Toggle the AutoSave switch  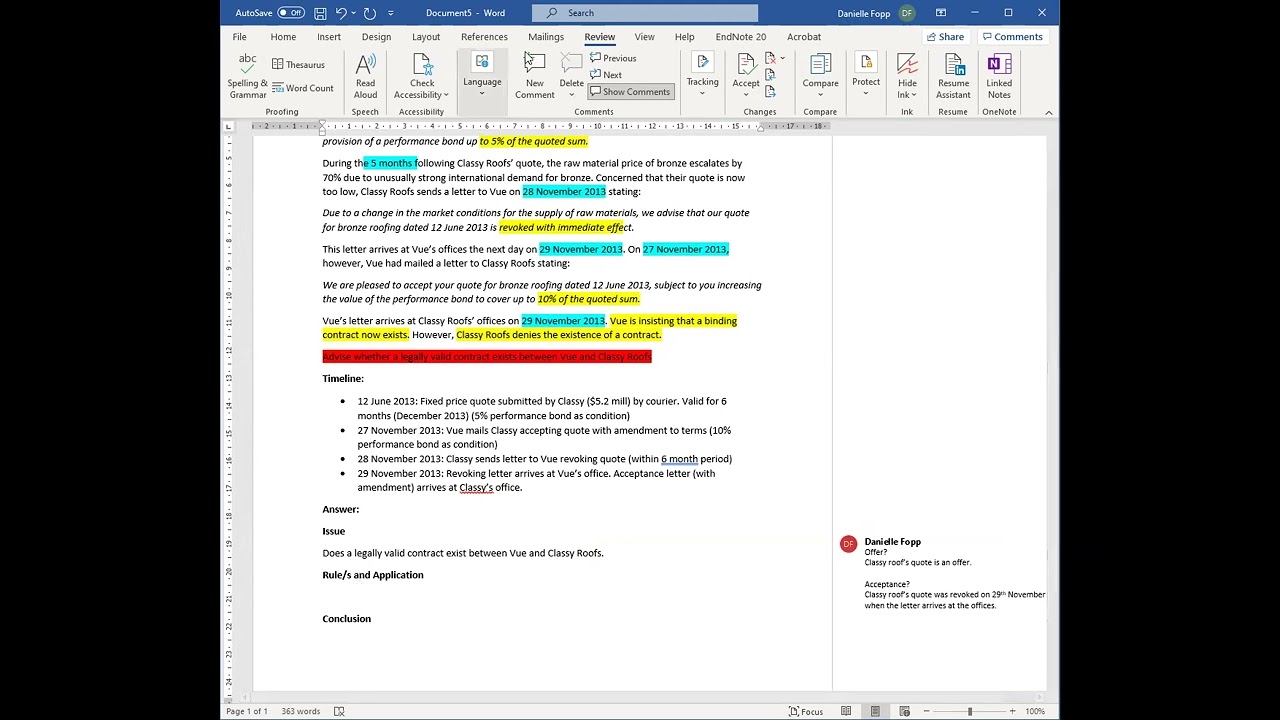tap(291, 13)
